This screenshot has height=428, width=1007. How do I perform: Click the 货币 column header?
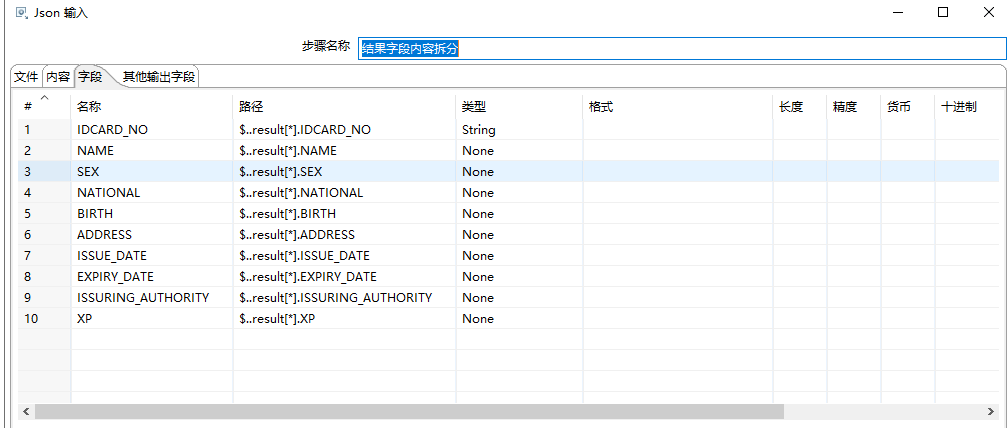907,107
